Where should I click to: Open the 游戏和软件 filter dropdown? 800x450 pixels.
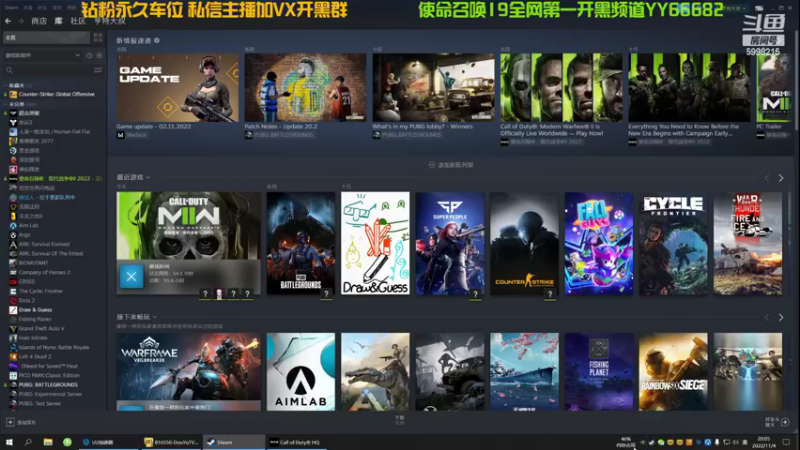point(42,55)
